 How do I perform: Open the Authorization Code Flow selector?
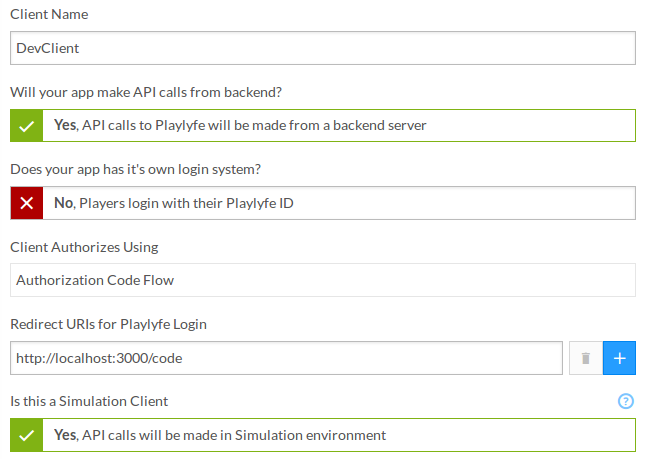(322, 280)
